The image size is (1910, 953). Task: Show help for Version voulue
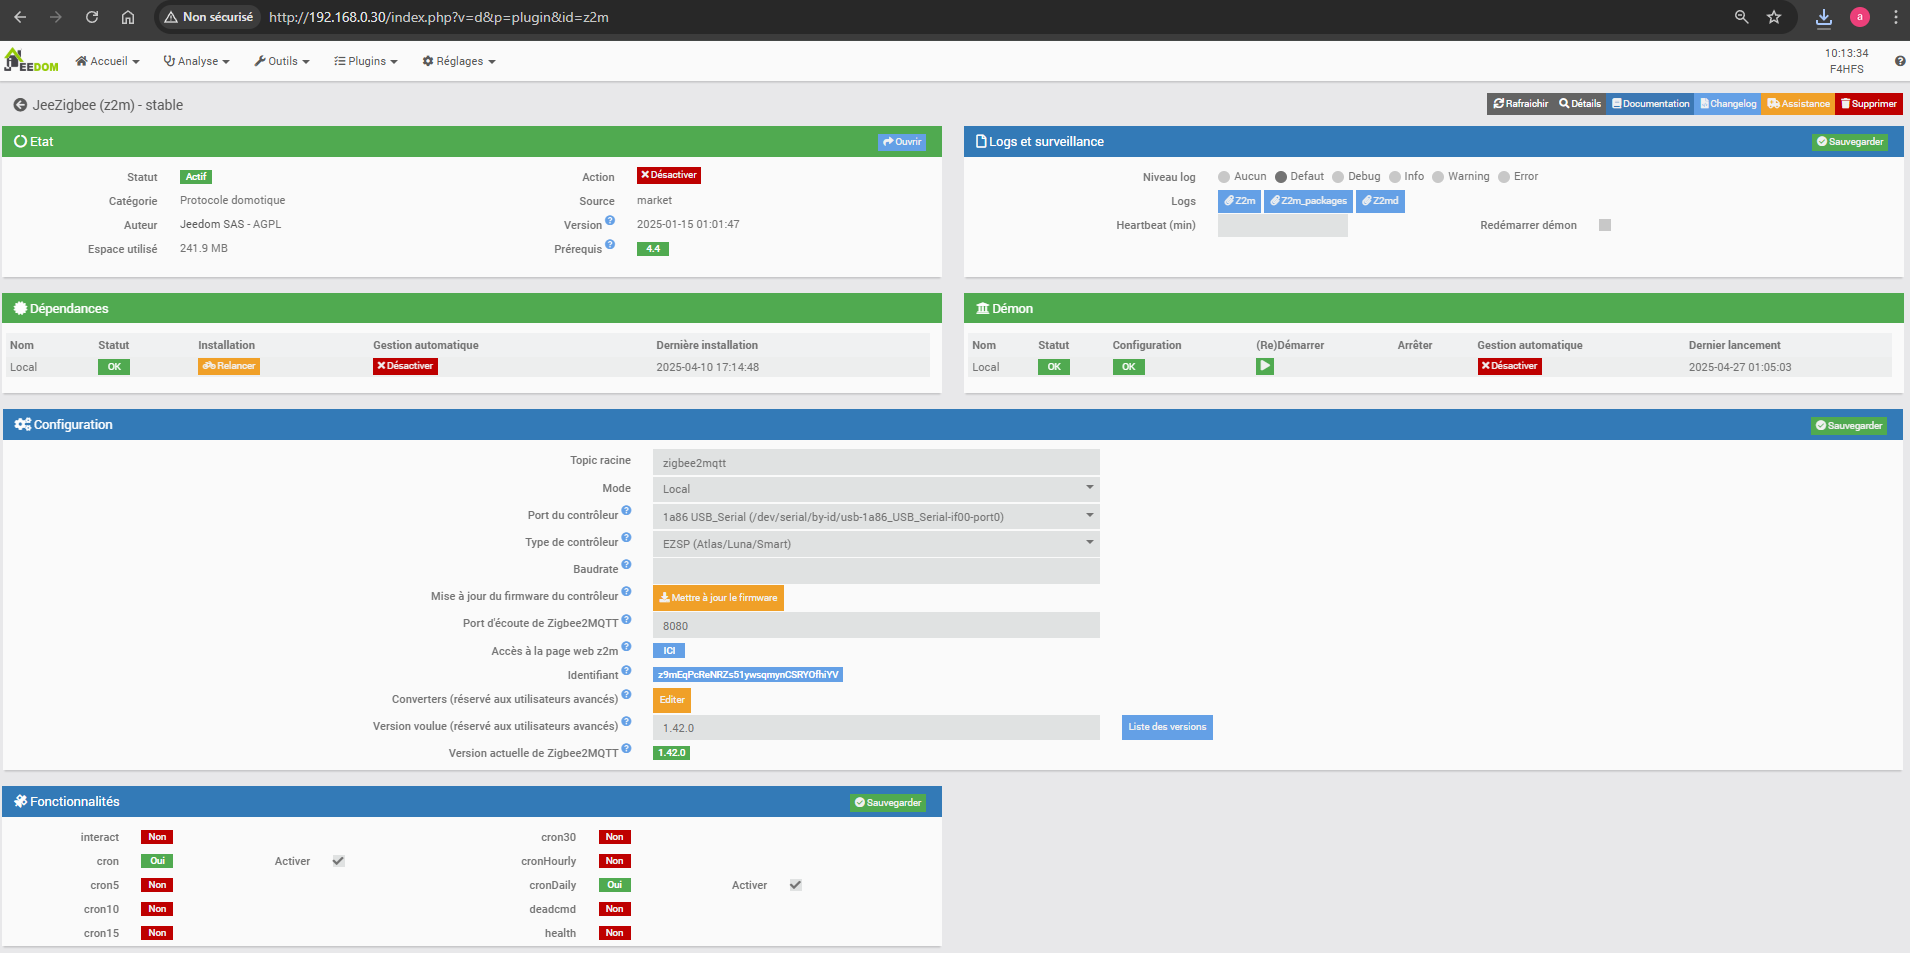[626, 721]
